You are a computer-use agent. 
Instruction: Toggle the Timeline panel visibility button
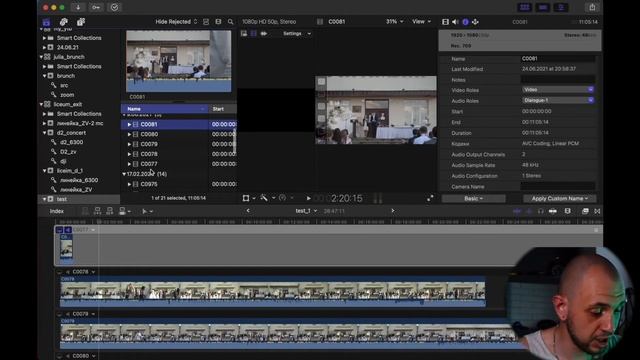(543, 7)
